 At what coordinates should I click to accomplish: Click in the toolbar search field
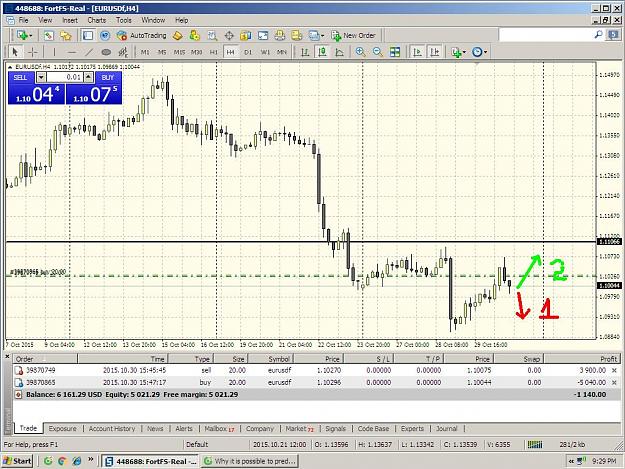pos(545,35)
